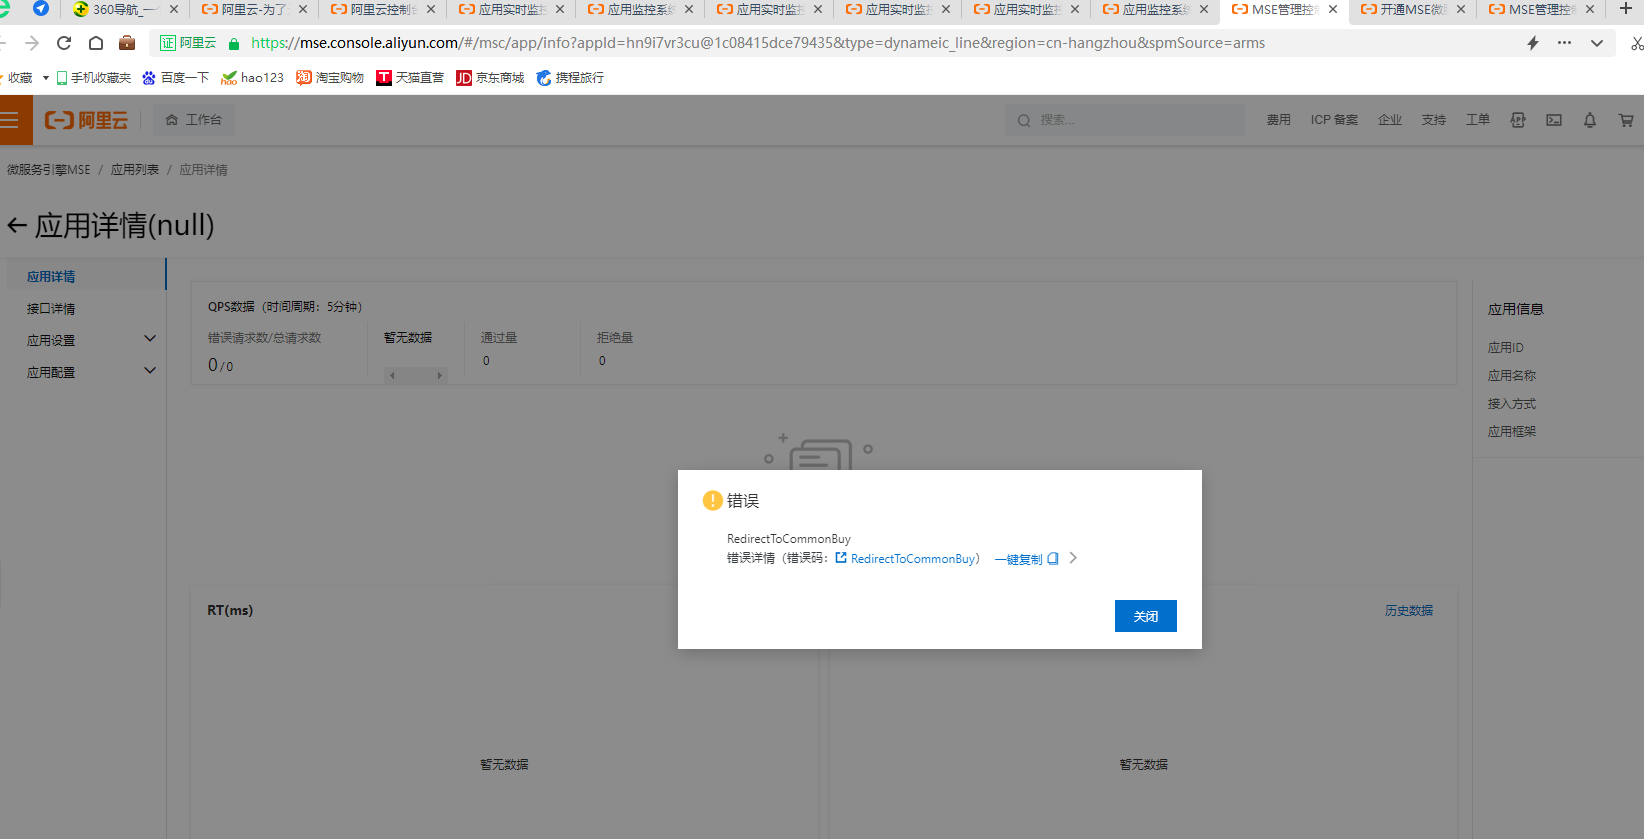Open 手机收藏夹 bookmark

[94, 78]
